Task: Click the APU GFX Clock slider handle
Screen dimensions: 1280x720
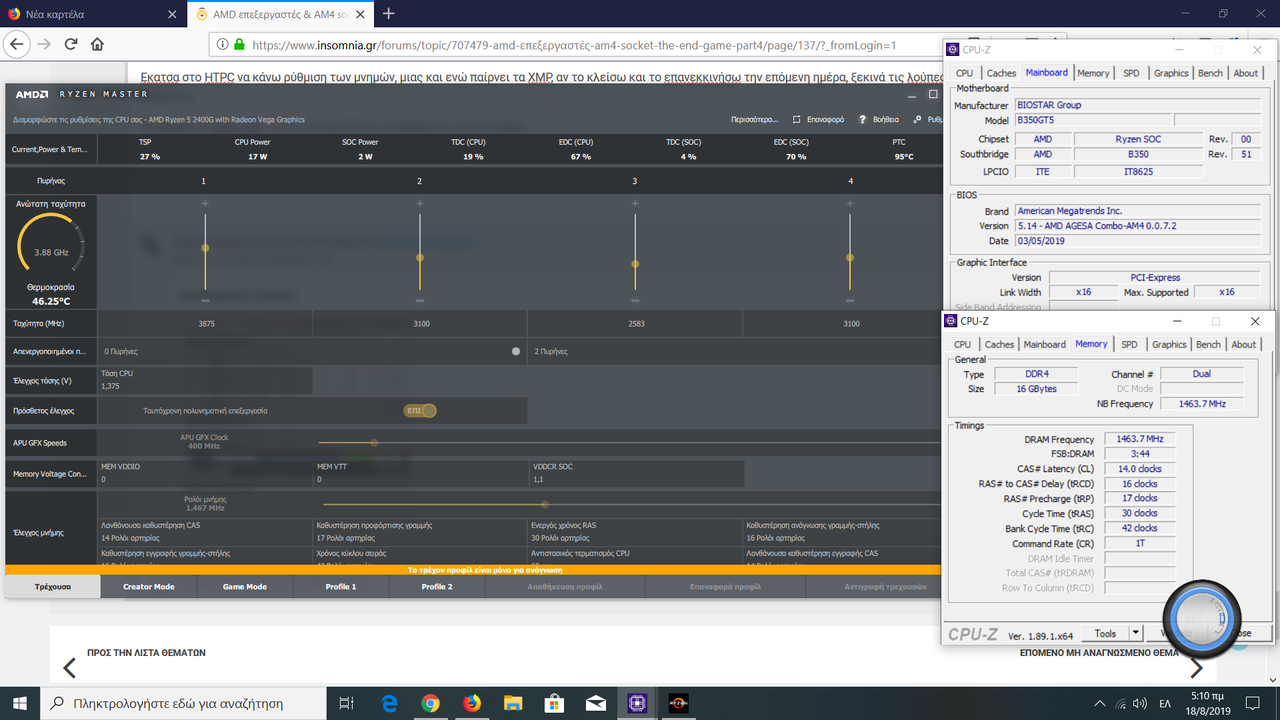Action: point(374,442)
